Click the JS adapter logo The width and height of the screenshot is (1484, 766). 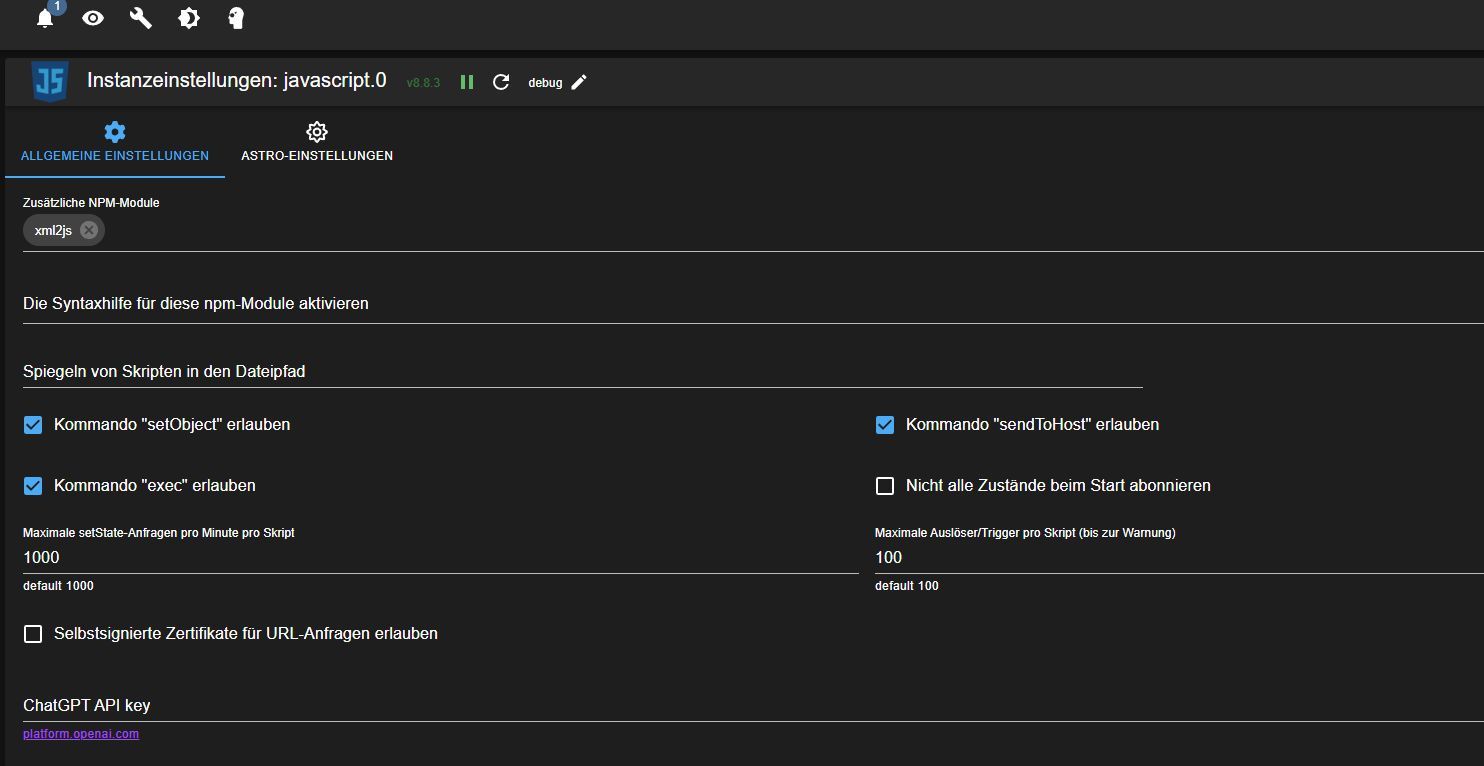pos(49,81)
